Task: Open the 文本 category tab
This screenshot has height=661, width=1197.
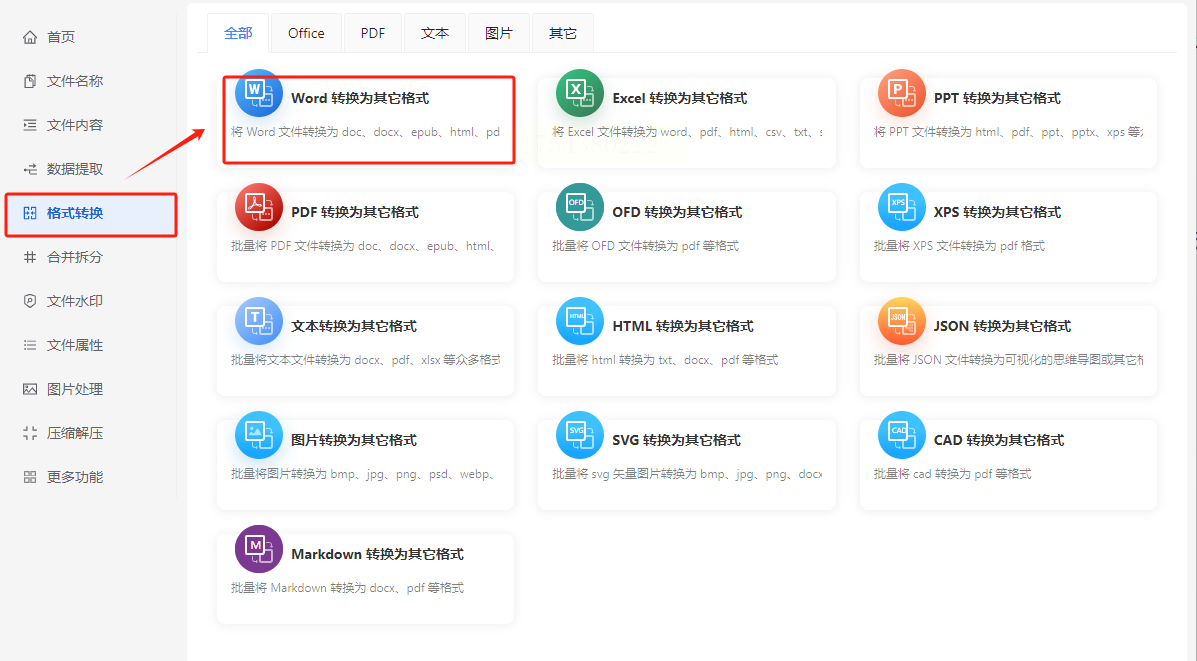Action: 435,33
